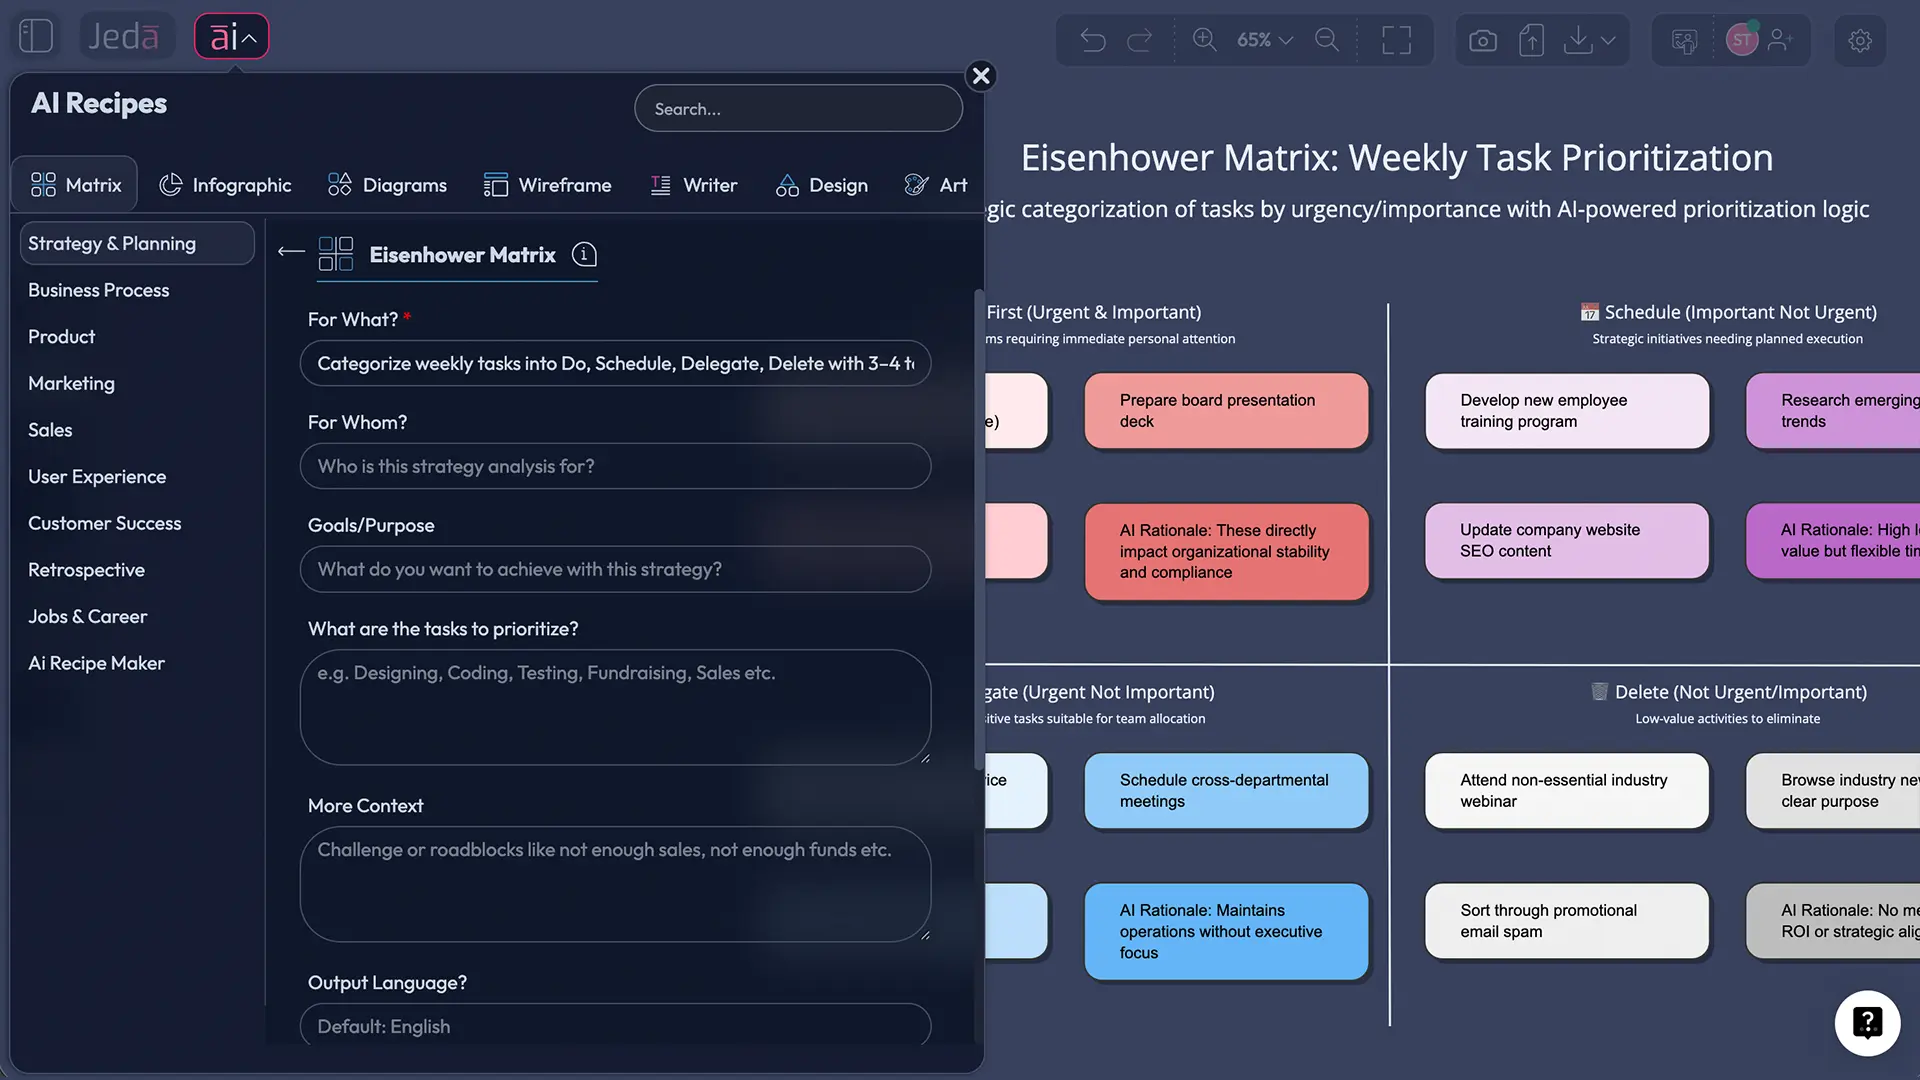Enter fullscreen with the frame icon
Screen dimensions: 1920x1080
pyautogui.click(x=1396, y=40)
